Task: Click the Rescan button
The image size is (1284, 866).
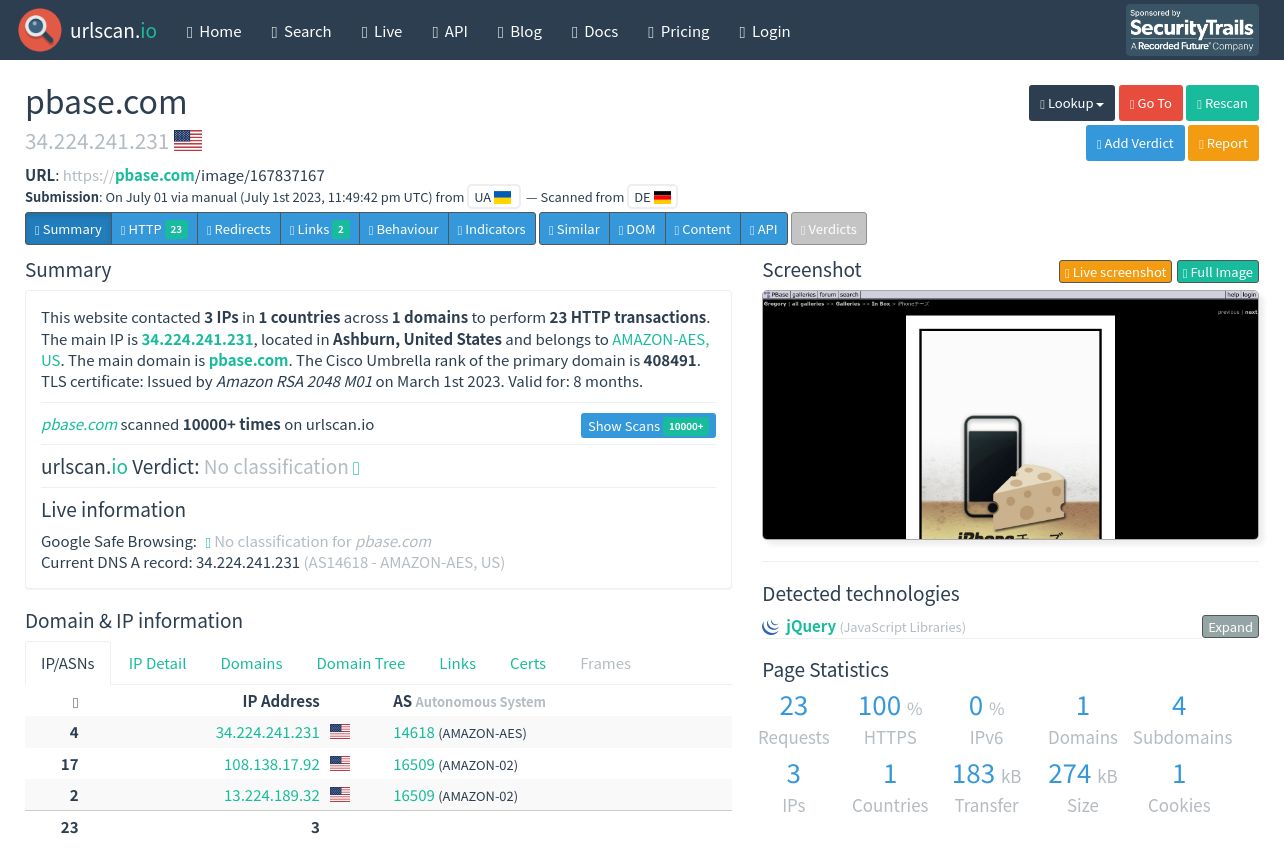Action: (x=1222, y=103)
